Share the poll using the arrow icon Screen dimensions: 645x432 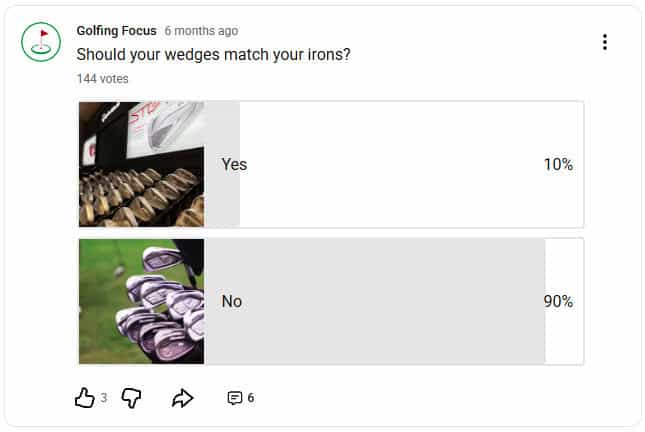[182, 398]
